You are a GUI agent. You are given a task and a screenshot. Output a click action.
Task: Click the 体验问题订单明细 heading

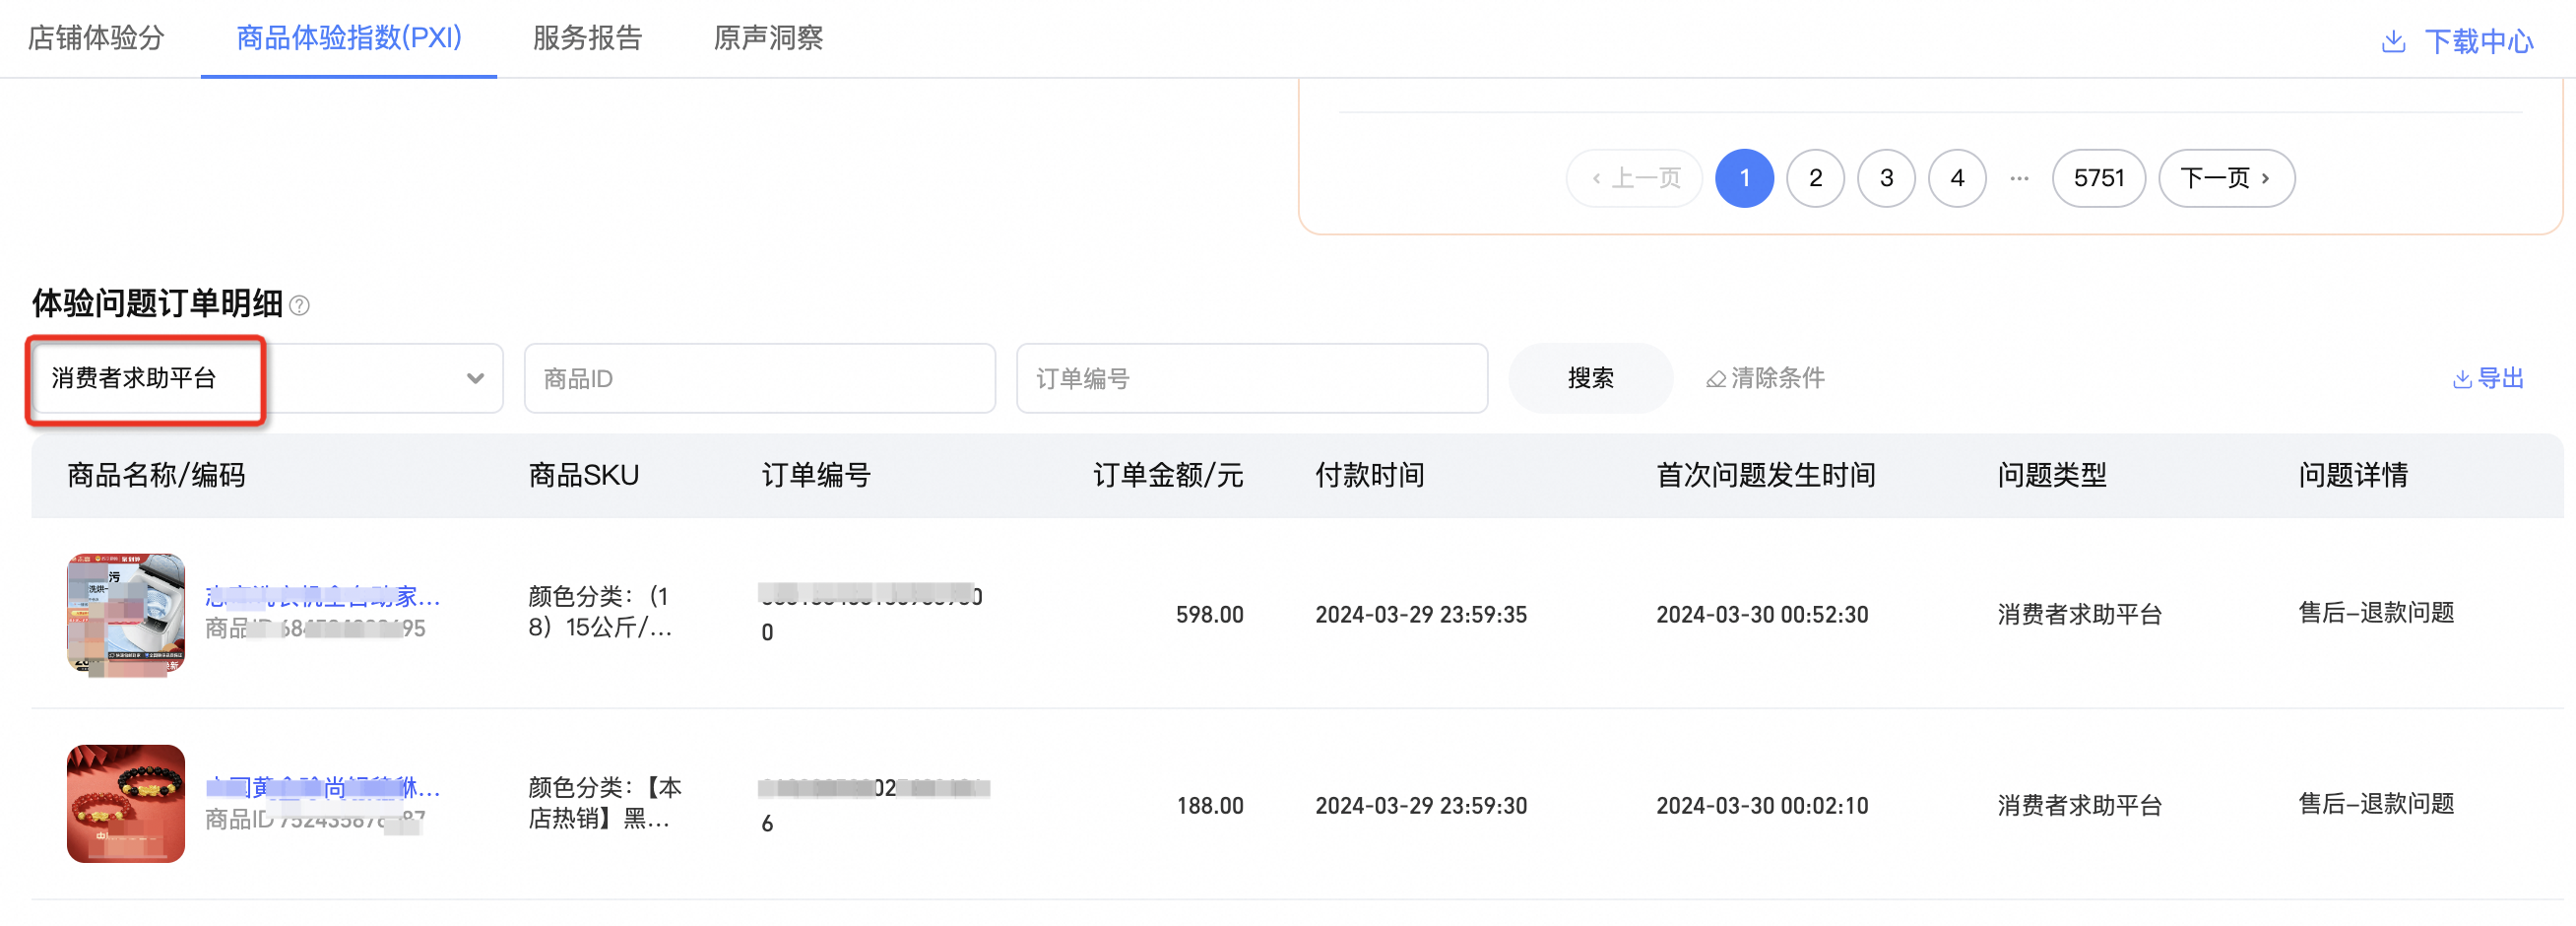point(157,303)
